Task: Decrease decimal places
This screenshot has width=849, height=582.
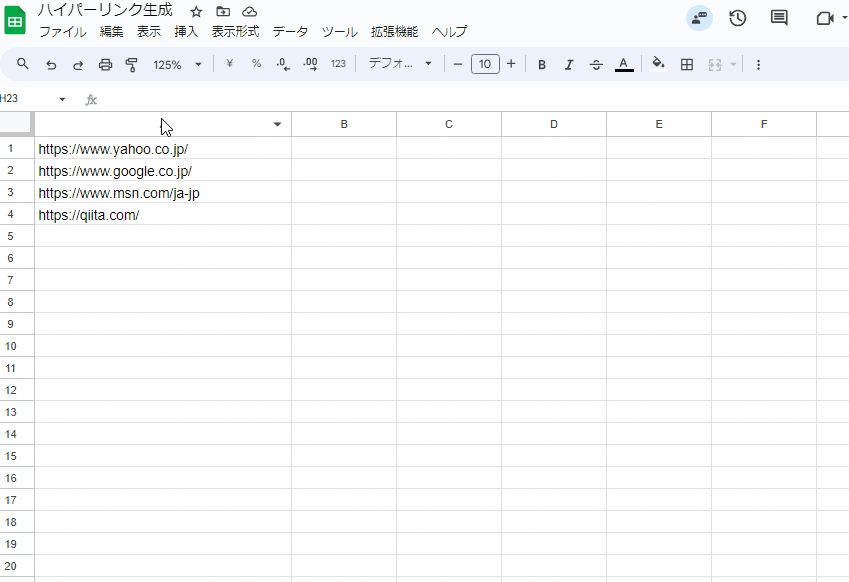Action: click(283, 64)
